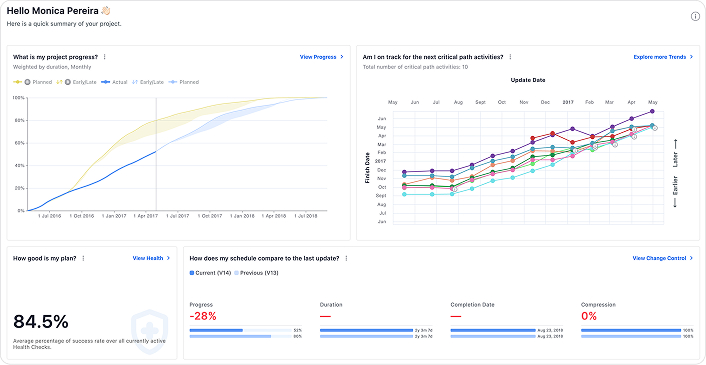The image size is (706, 365).
Task: Open kebab menu beside critical path activities title
Action: click(510, 57)
